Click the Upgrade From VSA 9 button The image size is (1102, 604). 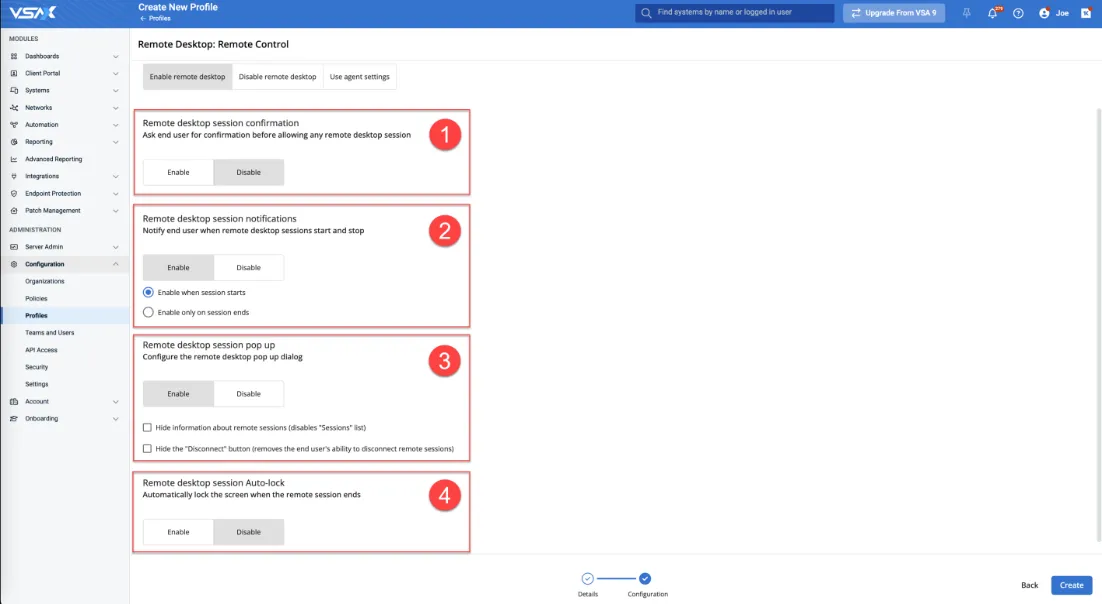pos(895,13)
